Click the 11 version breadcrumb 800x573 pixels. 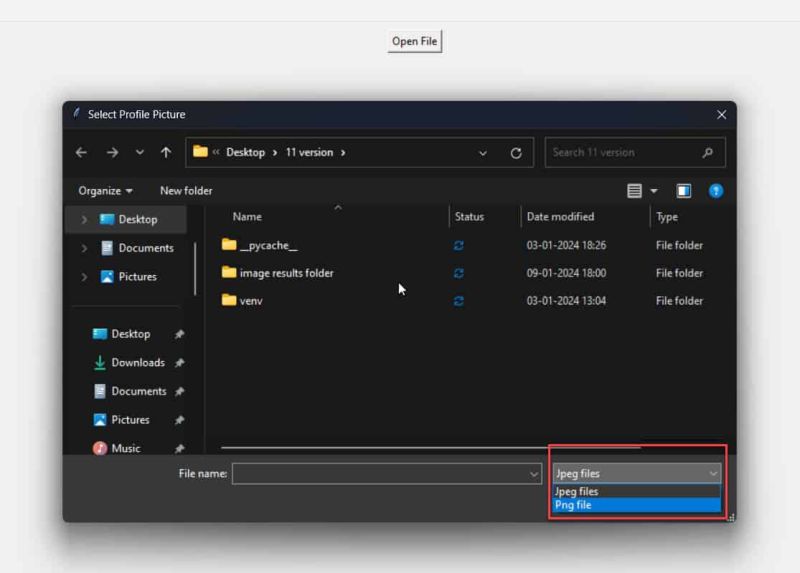tap(309, 152)
